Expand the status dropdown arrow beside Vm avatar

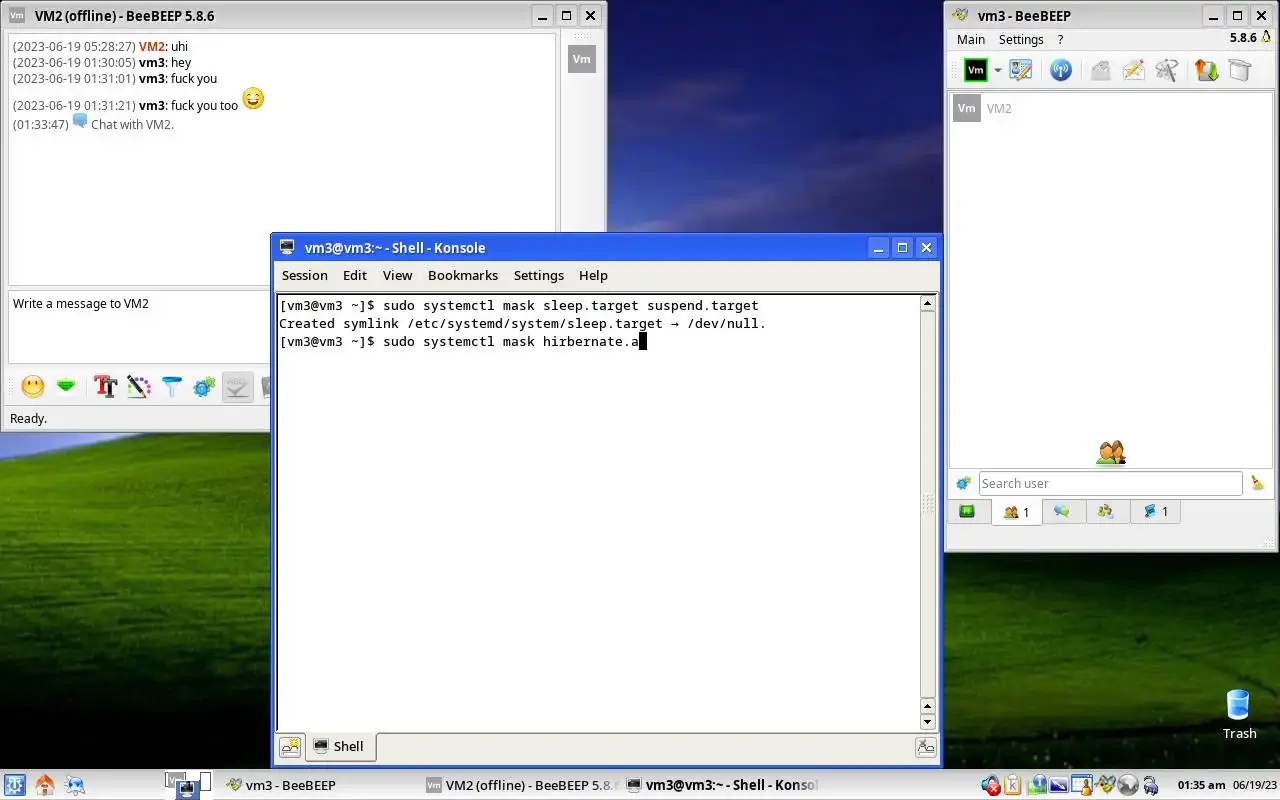(x=997, y=70)
